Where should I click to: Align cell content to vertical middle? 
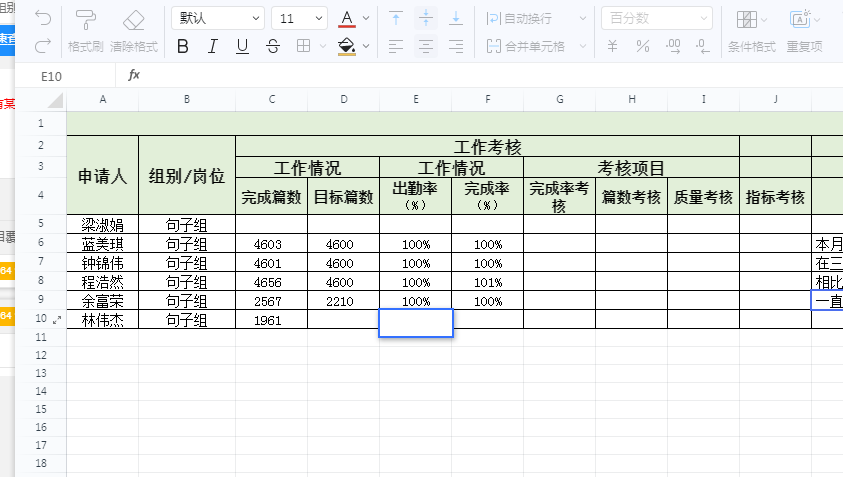coord(426,18)
